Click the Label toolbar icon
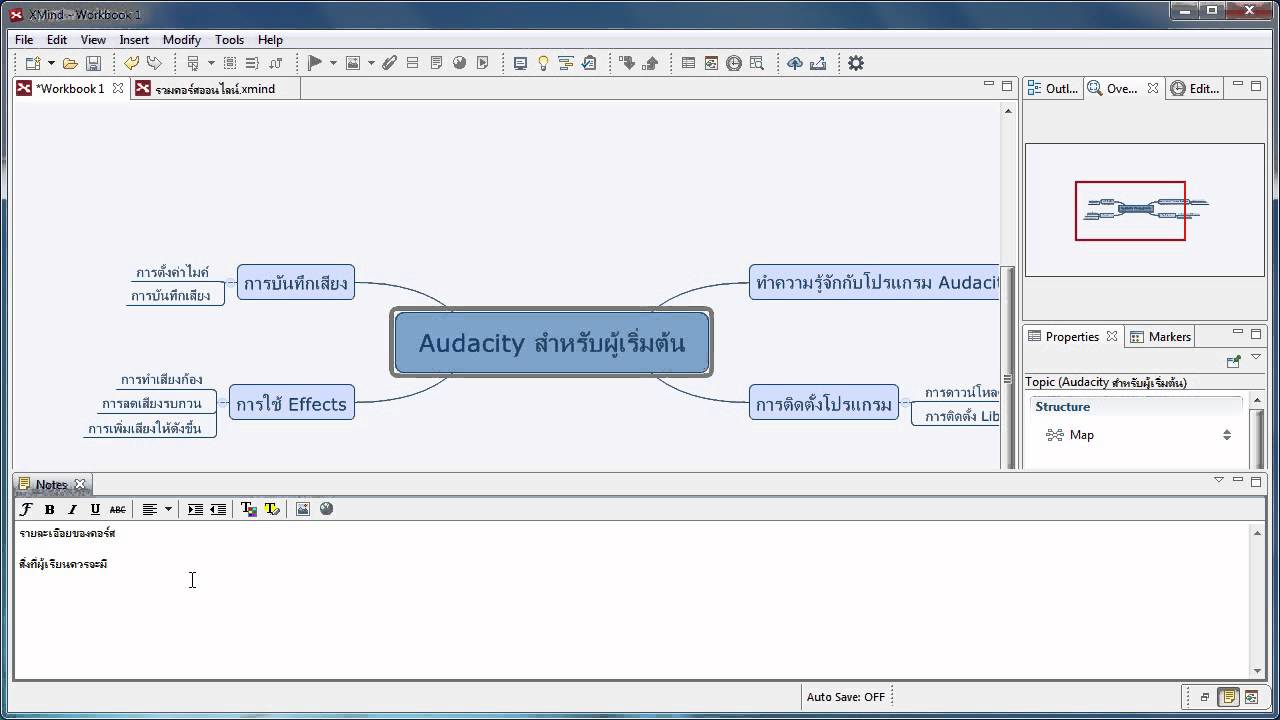The width and height of the screenshot is (1280, 720). tap(413, 63)
